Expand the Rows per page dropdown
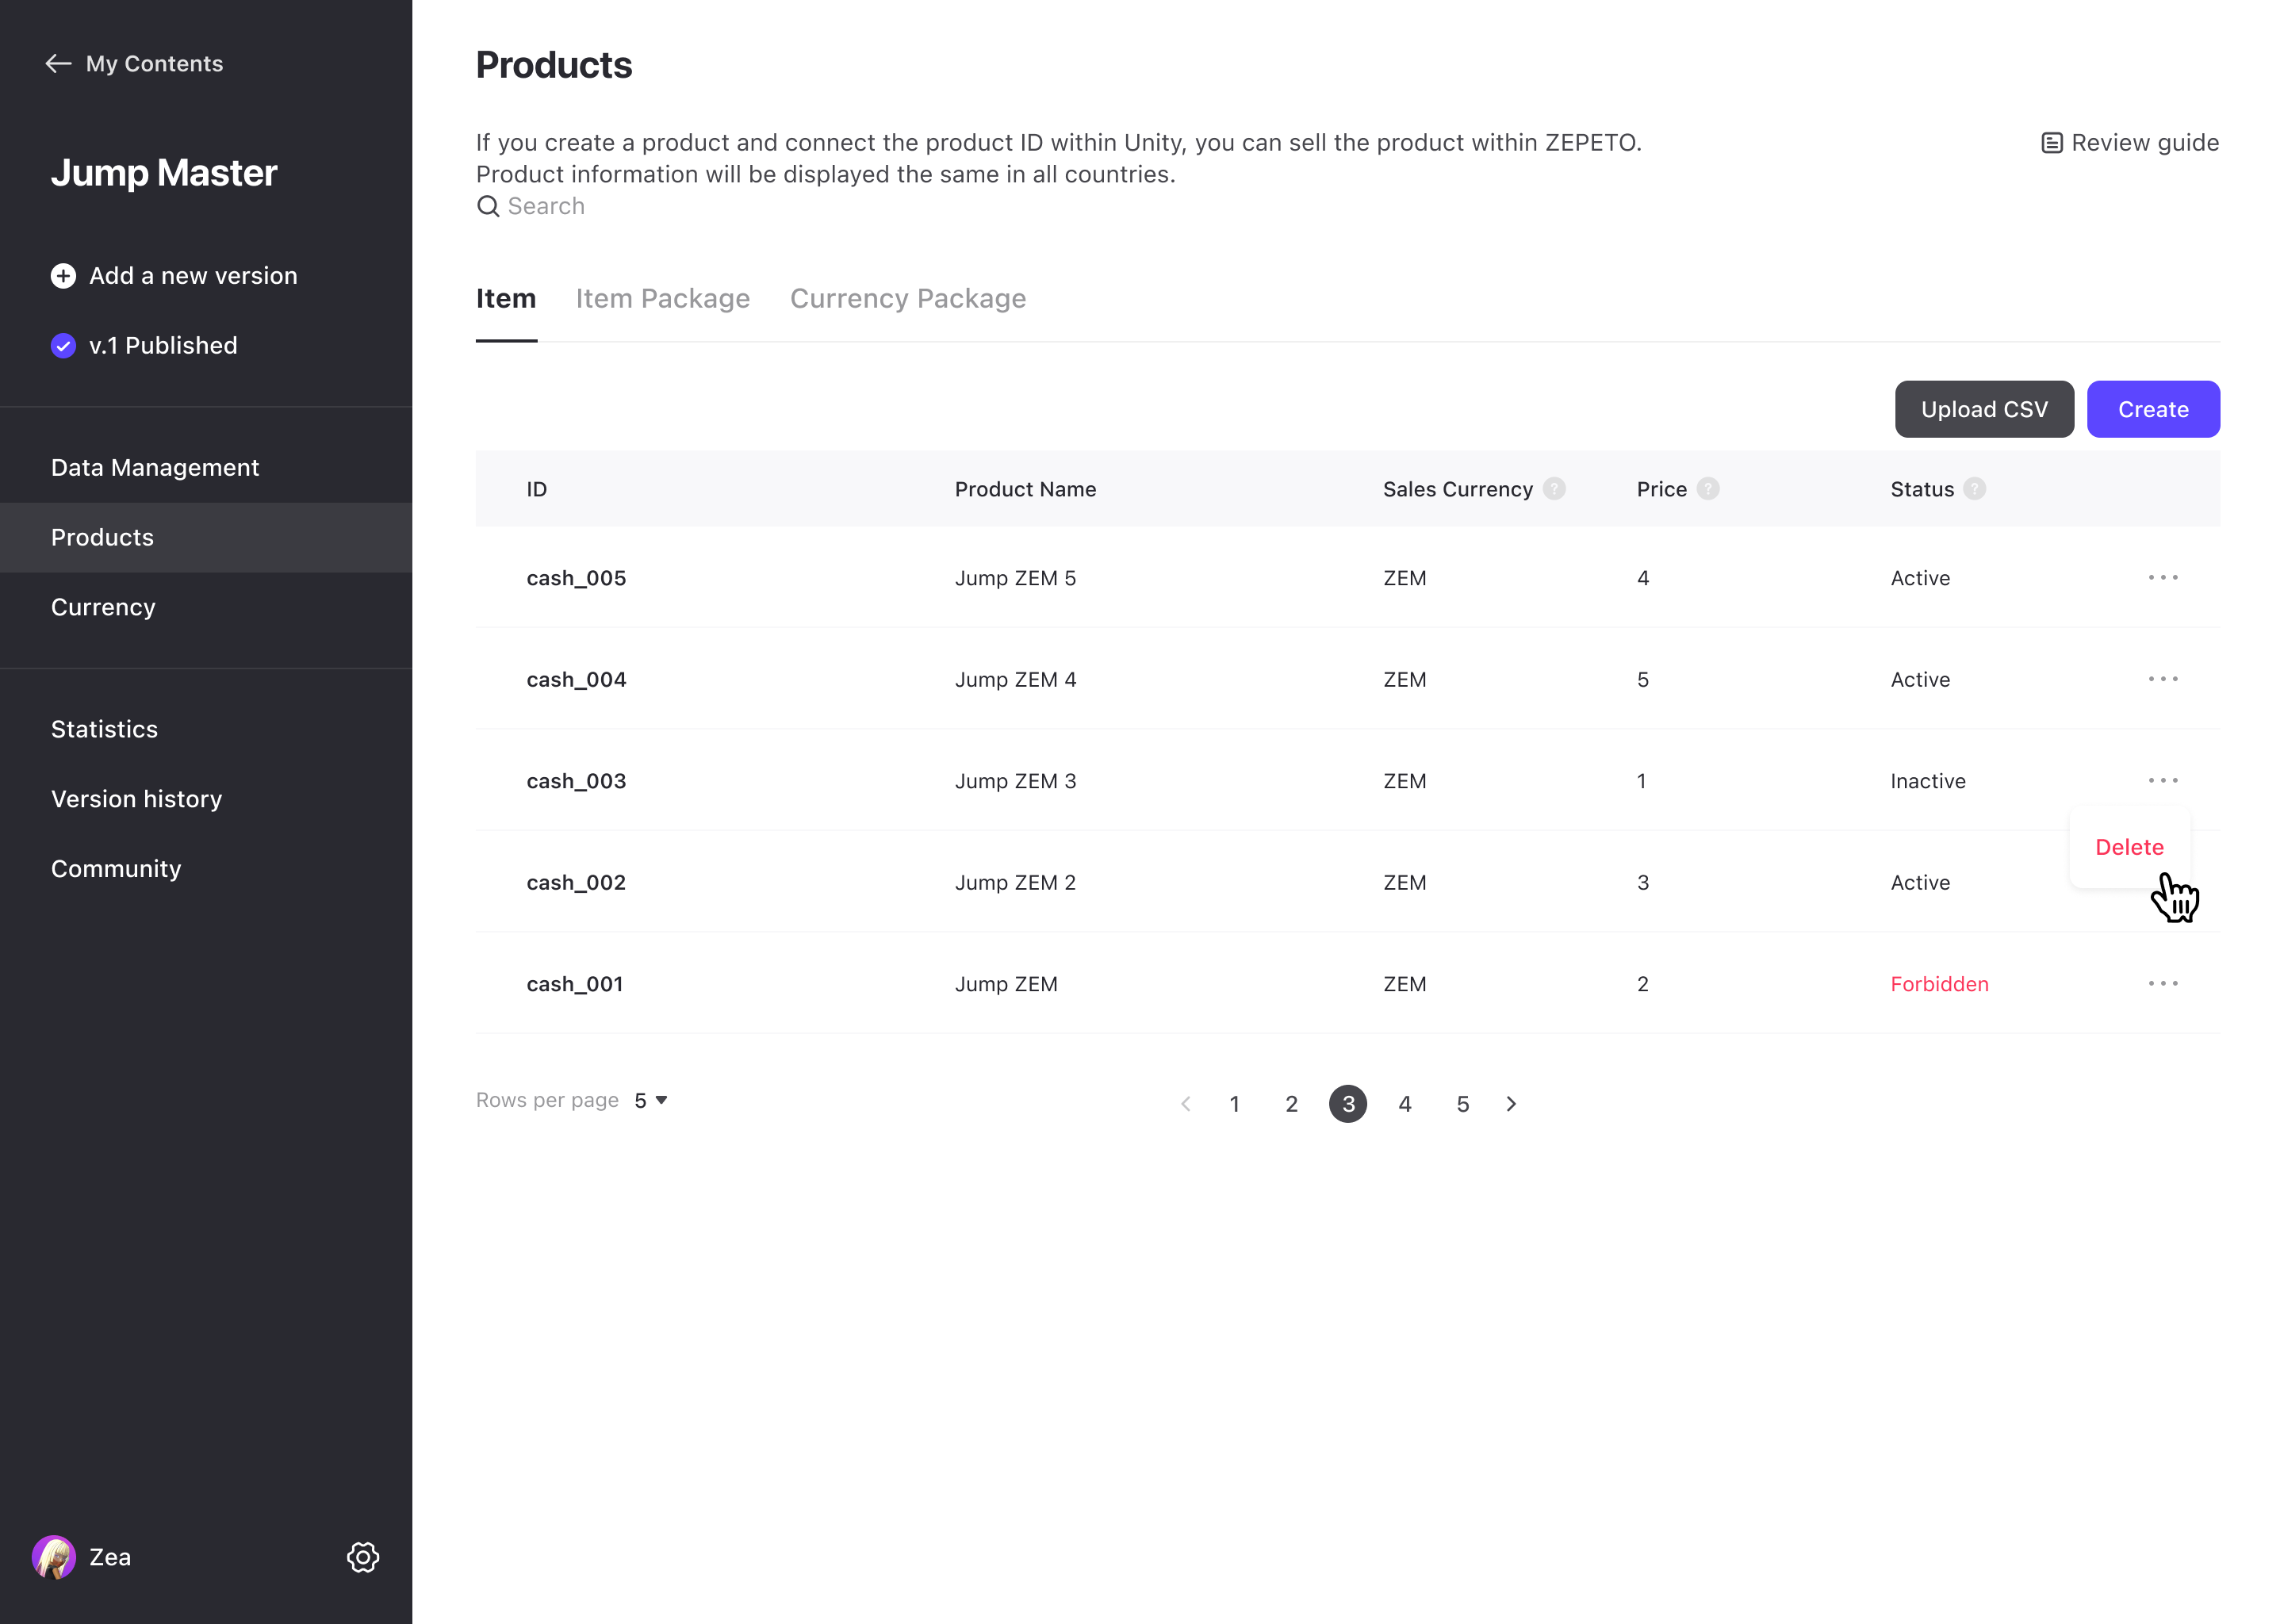This screenshot has width=2284, height=1624. click(x=651, y=1100)
